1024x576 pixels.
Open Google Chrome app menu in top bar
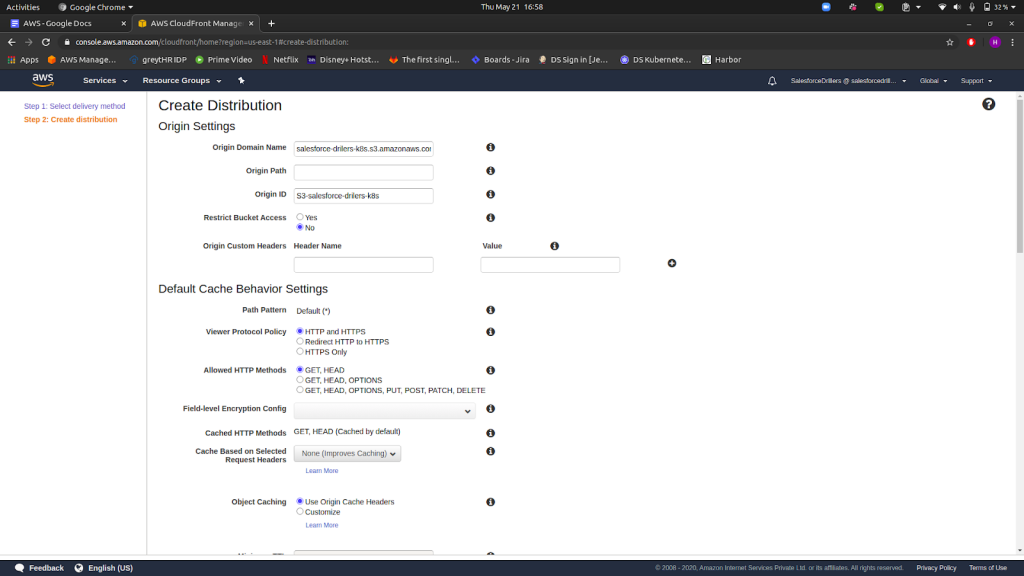(95, 7)
